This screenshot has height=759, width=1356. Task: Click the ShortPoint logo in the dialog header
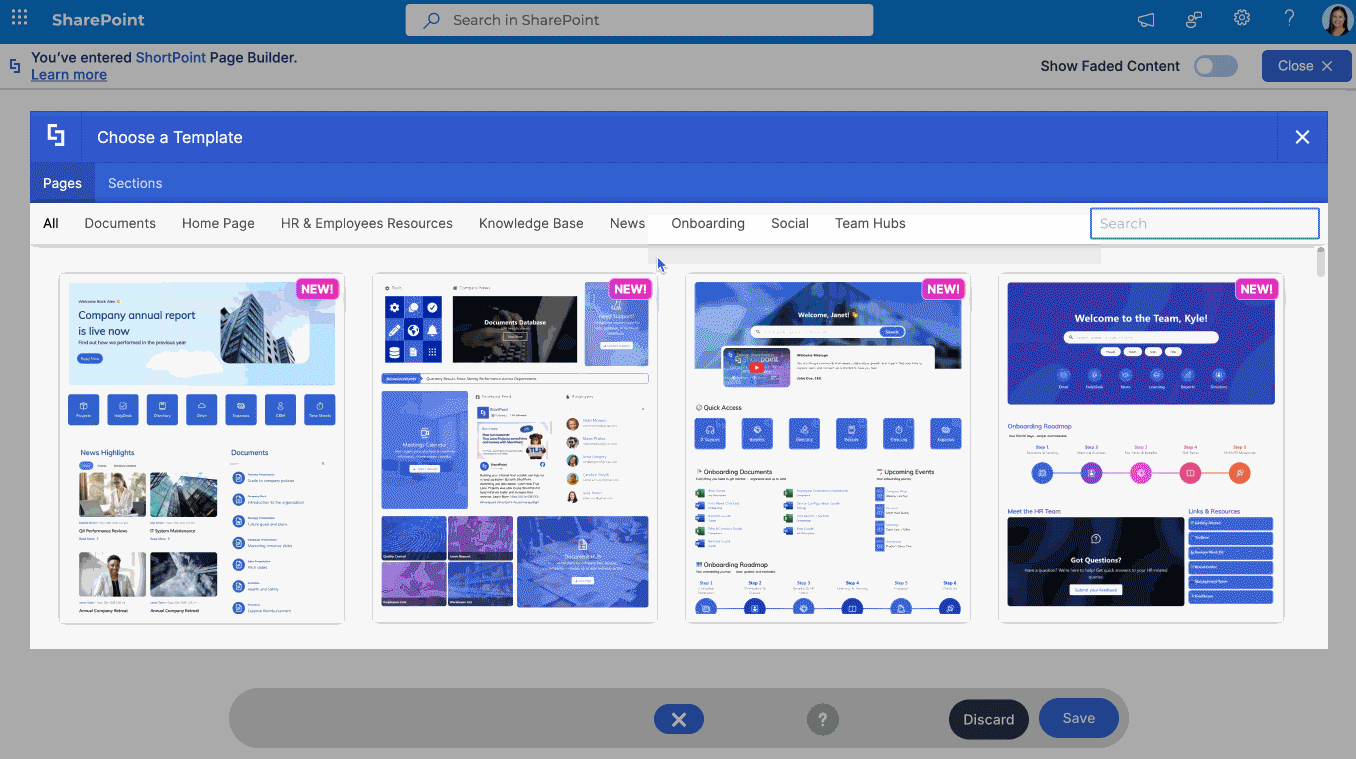click(x=55, y=134)
